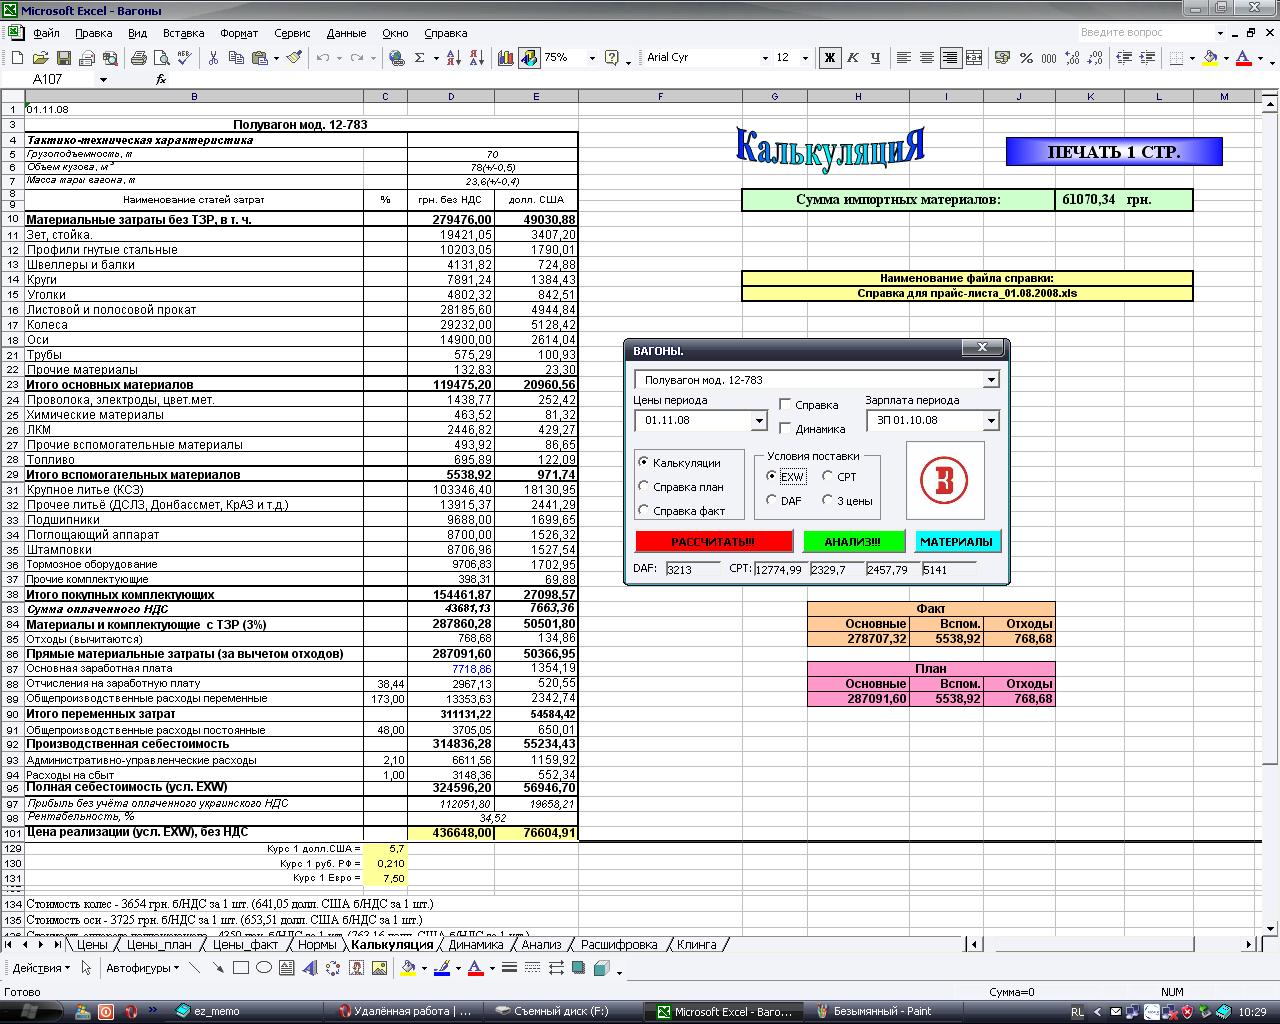The width and height of the screenshot is (1280, 1024).
Task: Sort ascending using the toolbar icon
Action: (x=453, y=58)
